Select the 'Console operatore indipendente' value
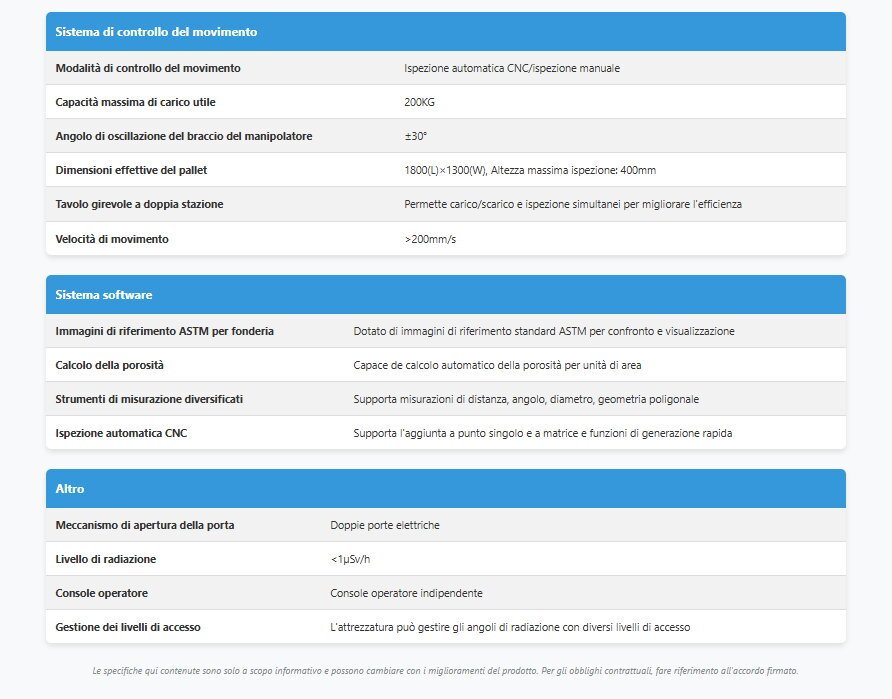The width and height of the screenshot is (892, 699). 406,593
